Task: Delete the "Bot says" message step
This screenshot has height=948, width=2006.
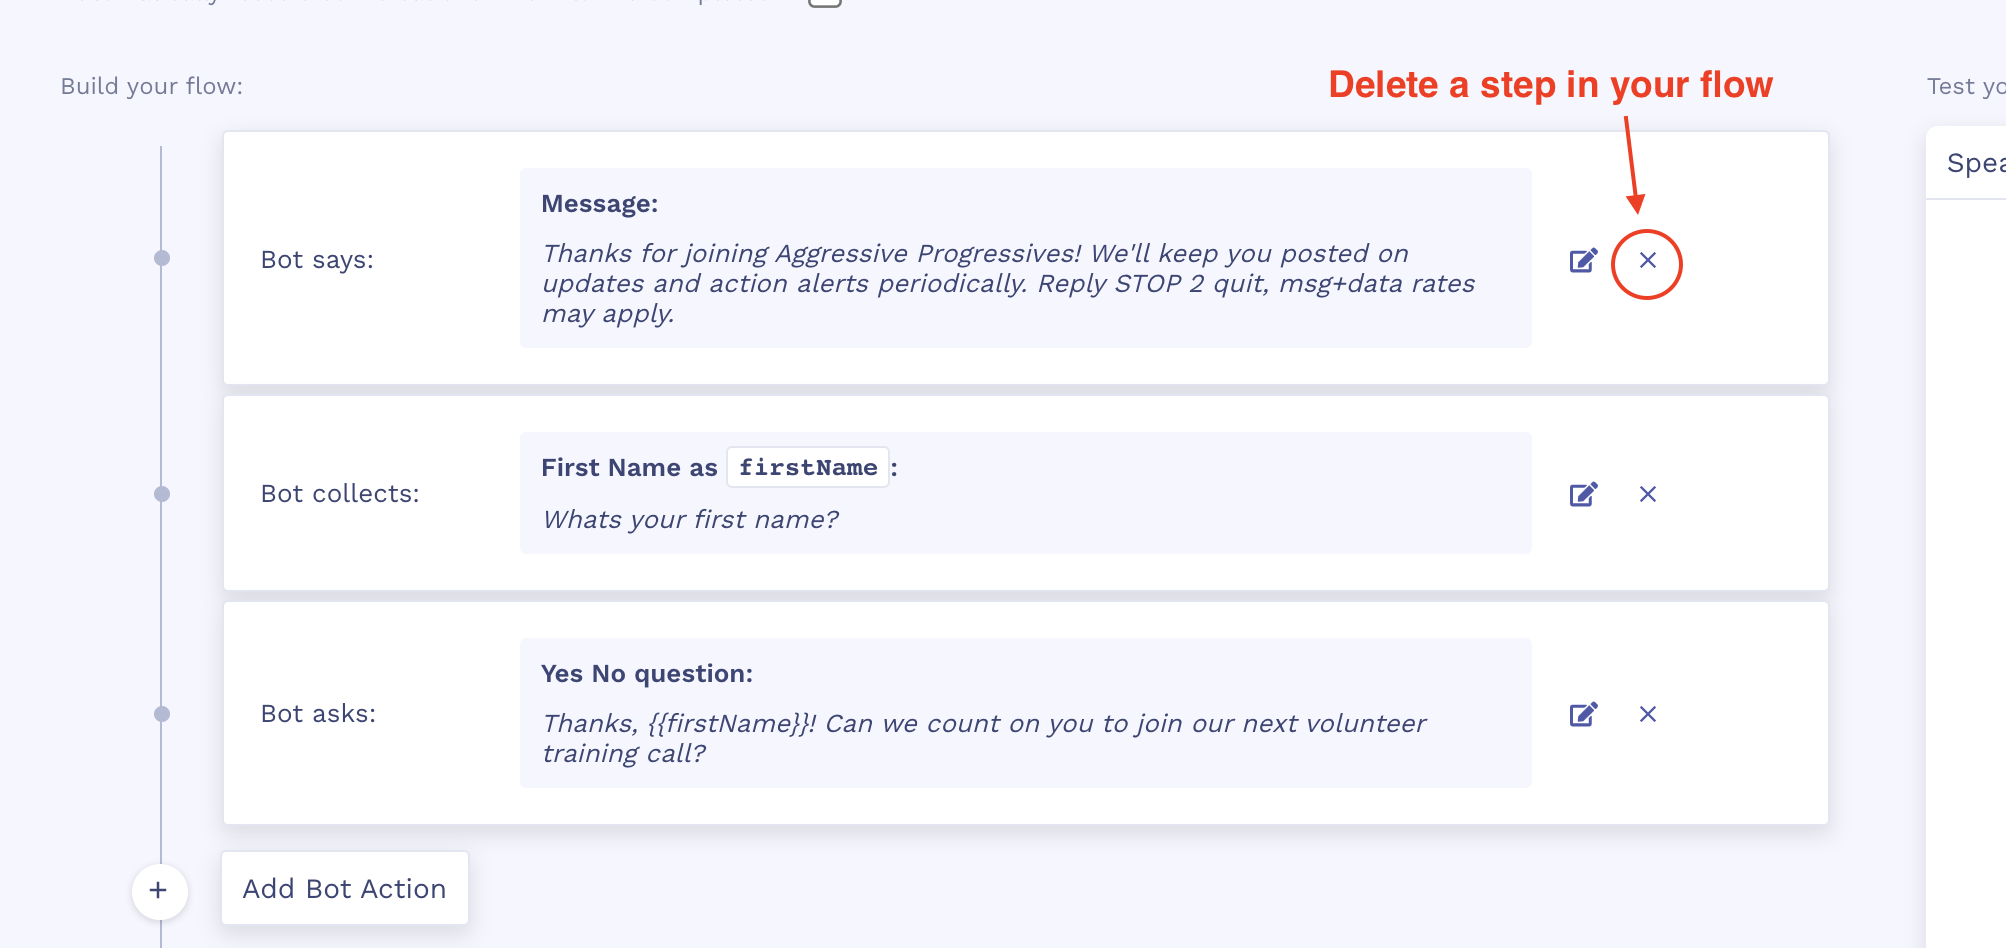Action: click(1648, 261)
